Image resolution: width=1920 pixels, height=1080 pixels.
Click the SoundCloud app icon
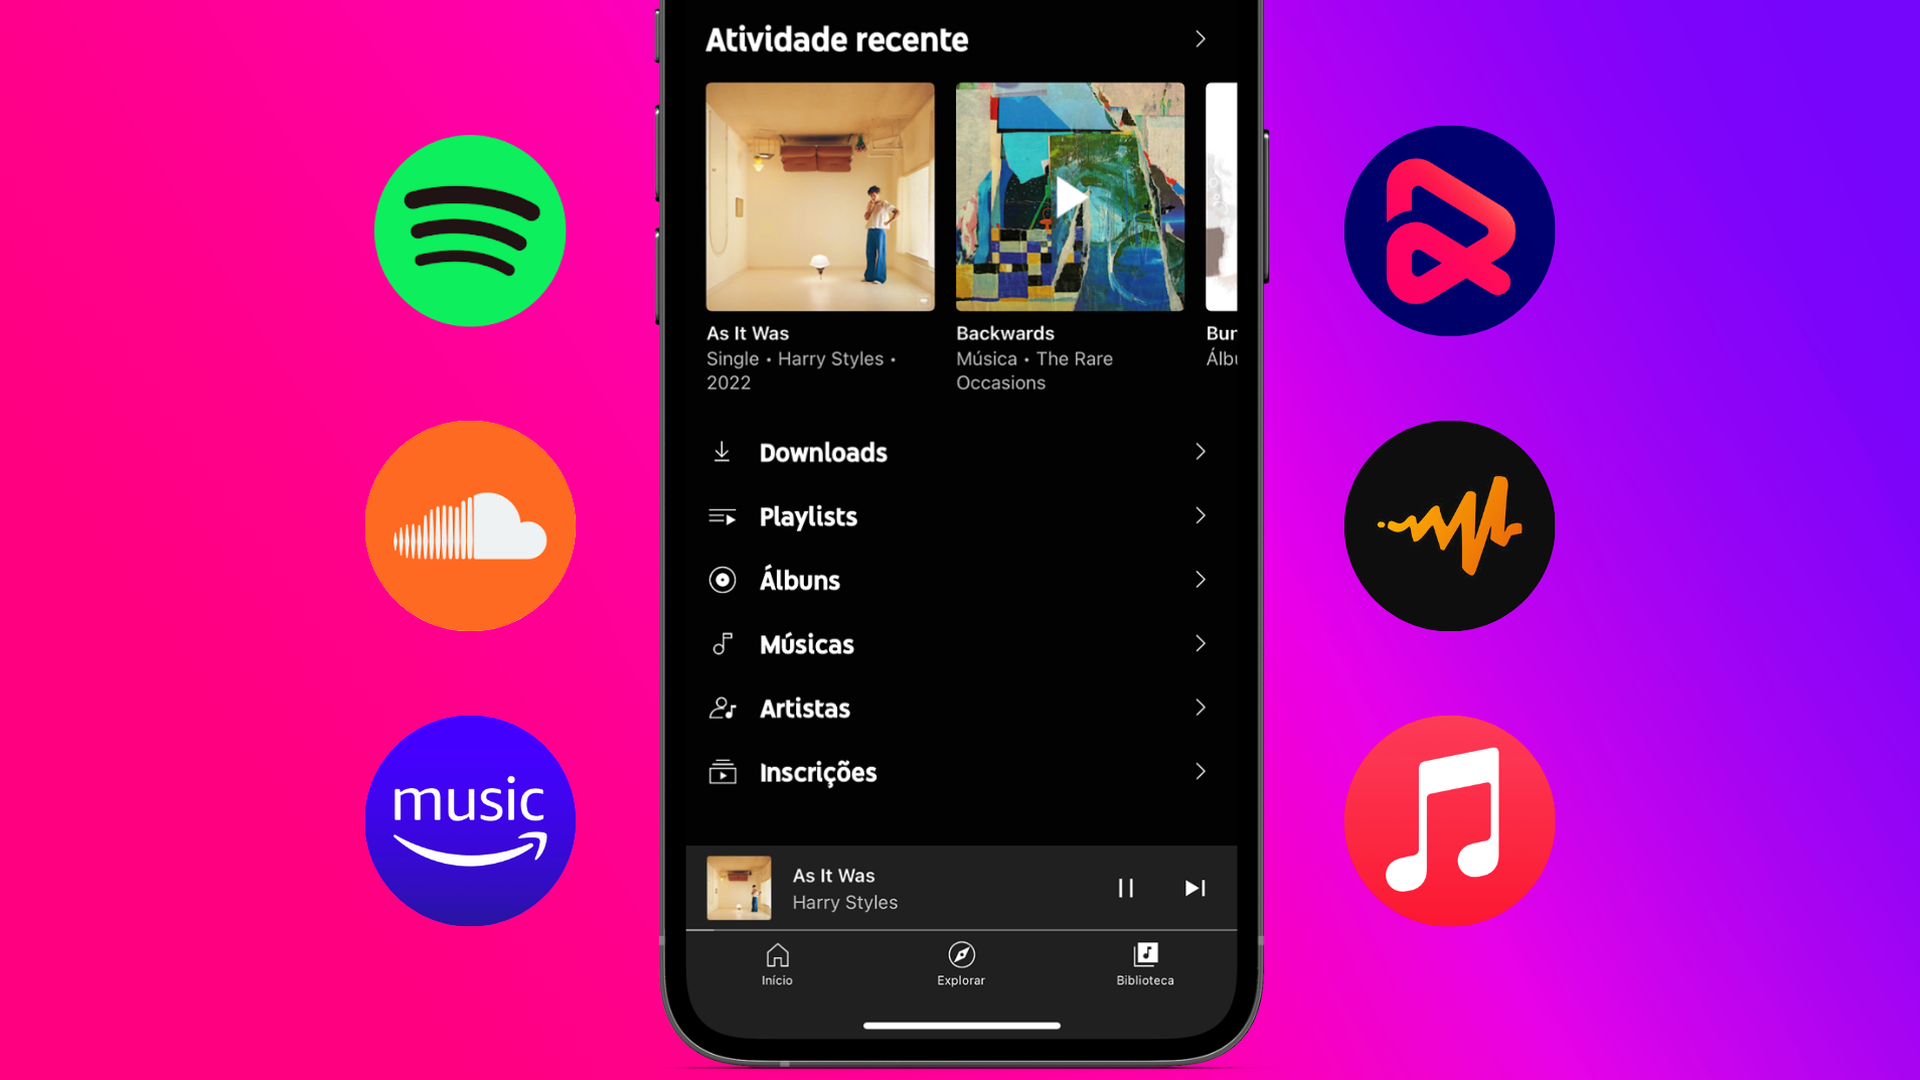pos(471,526)
